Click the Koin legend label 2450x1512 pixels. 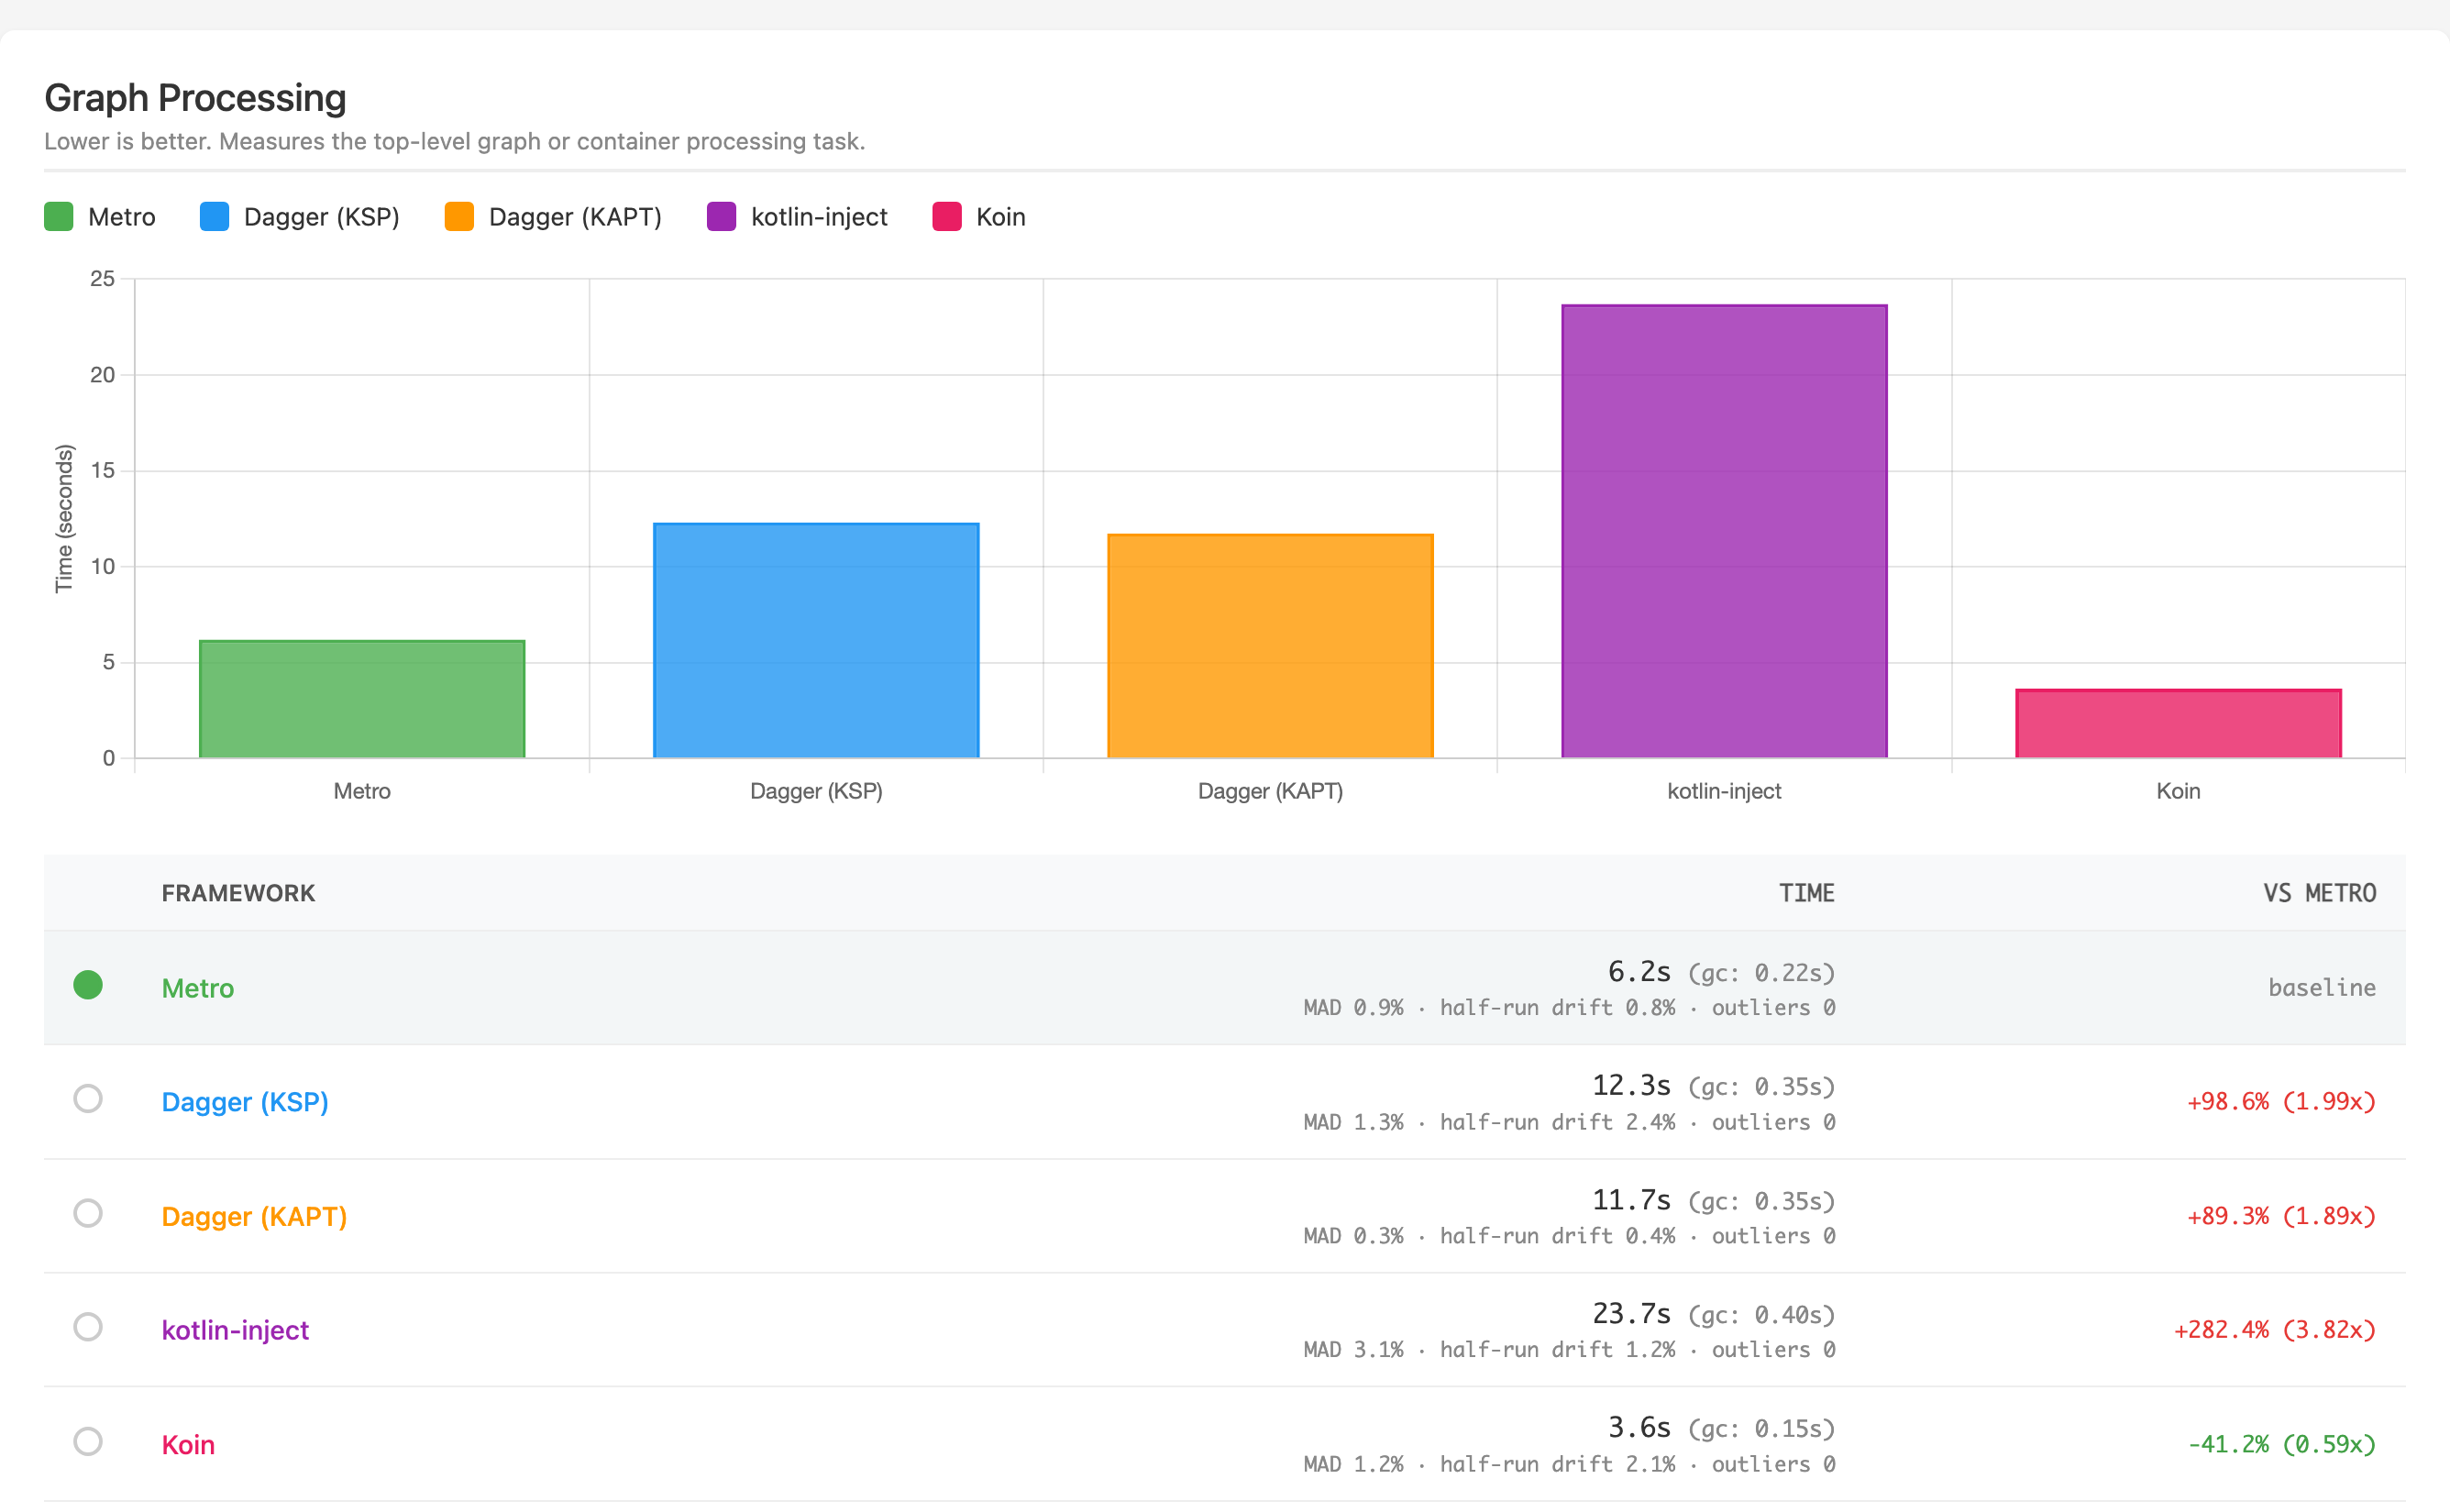[x=1001, y=217]
